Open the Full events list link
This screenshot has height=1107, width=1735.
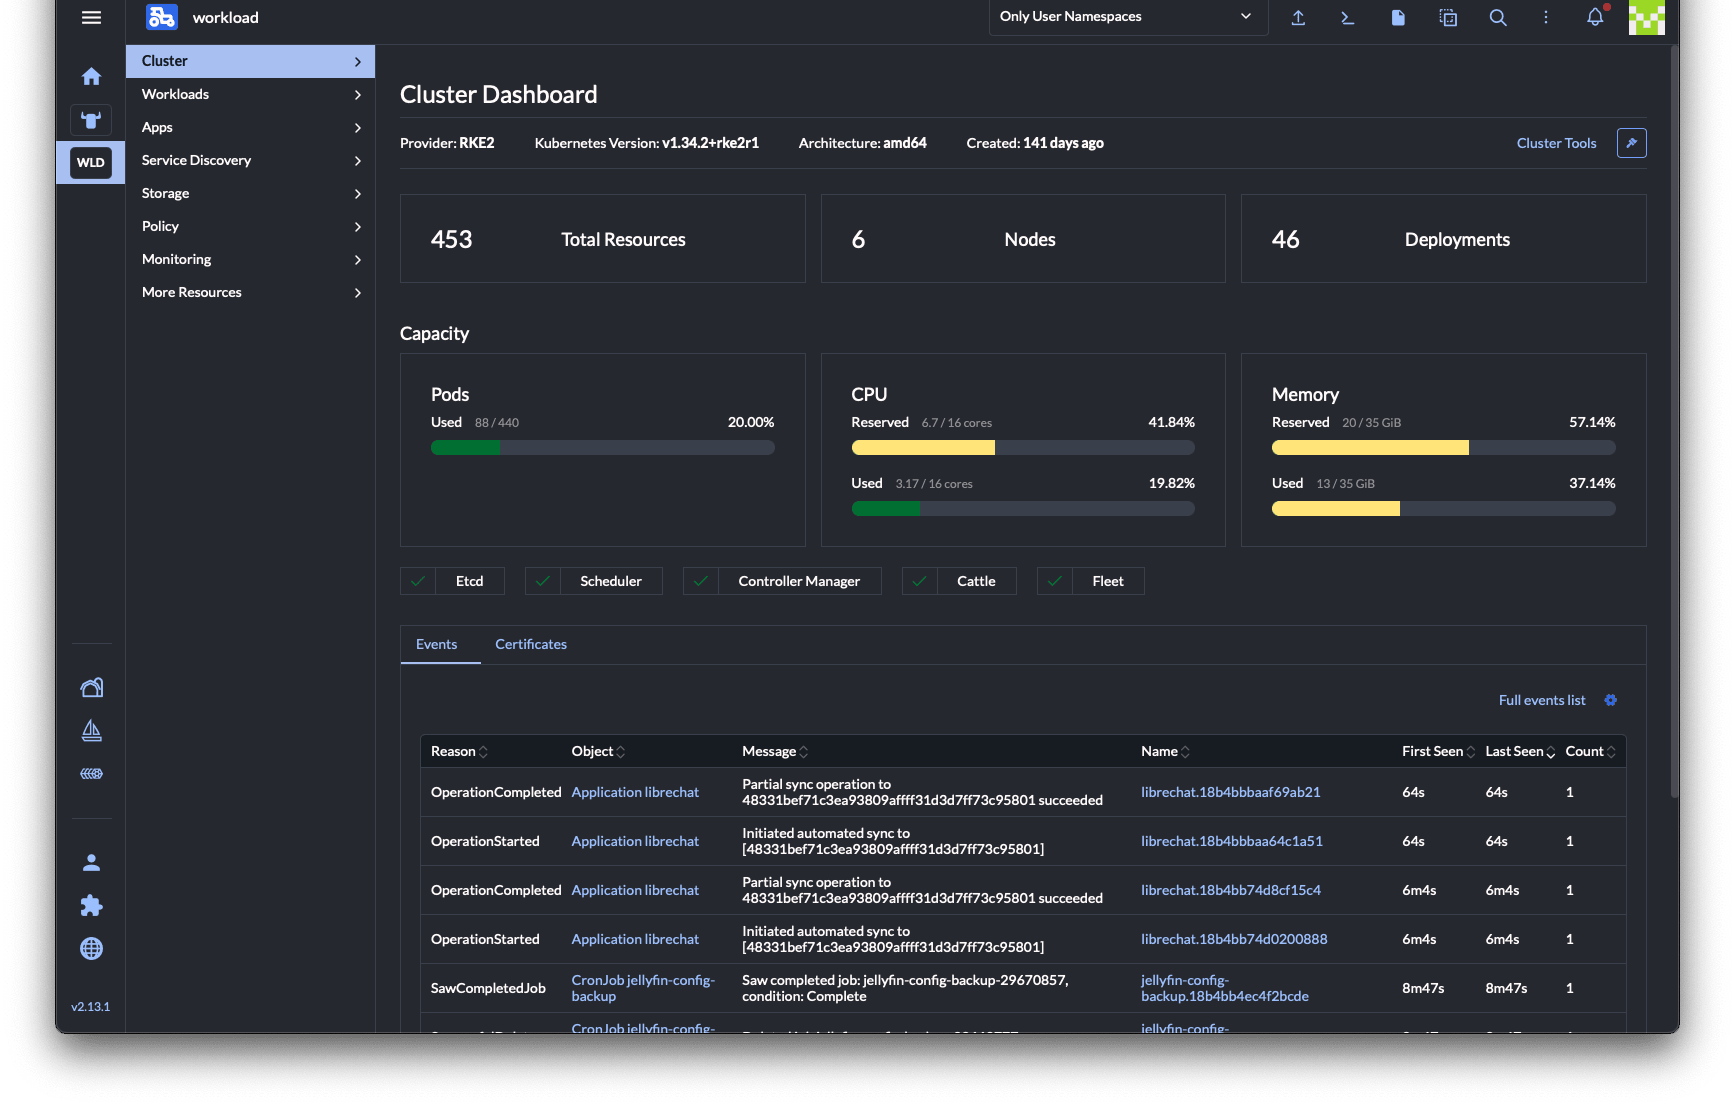click(1542, 700)
